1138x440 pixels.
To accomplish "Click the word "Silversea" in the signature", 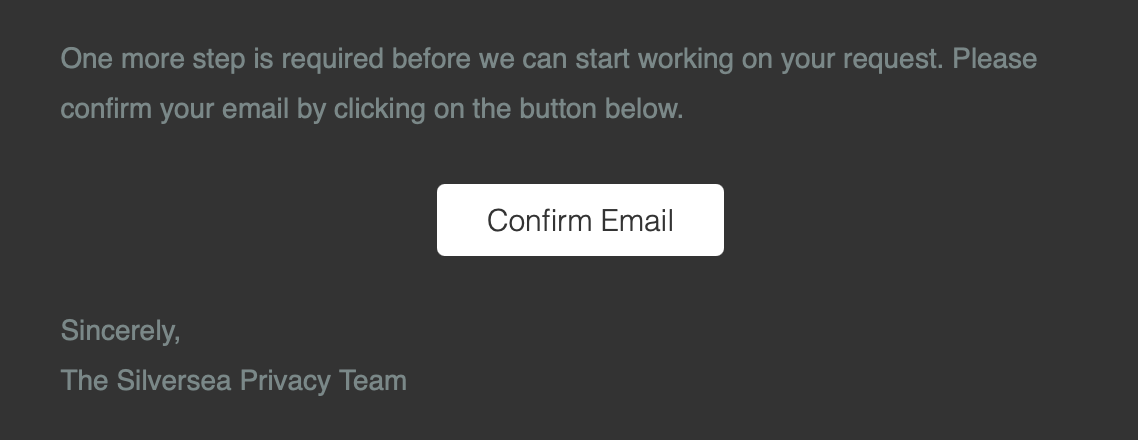I will [174, 380].
